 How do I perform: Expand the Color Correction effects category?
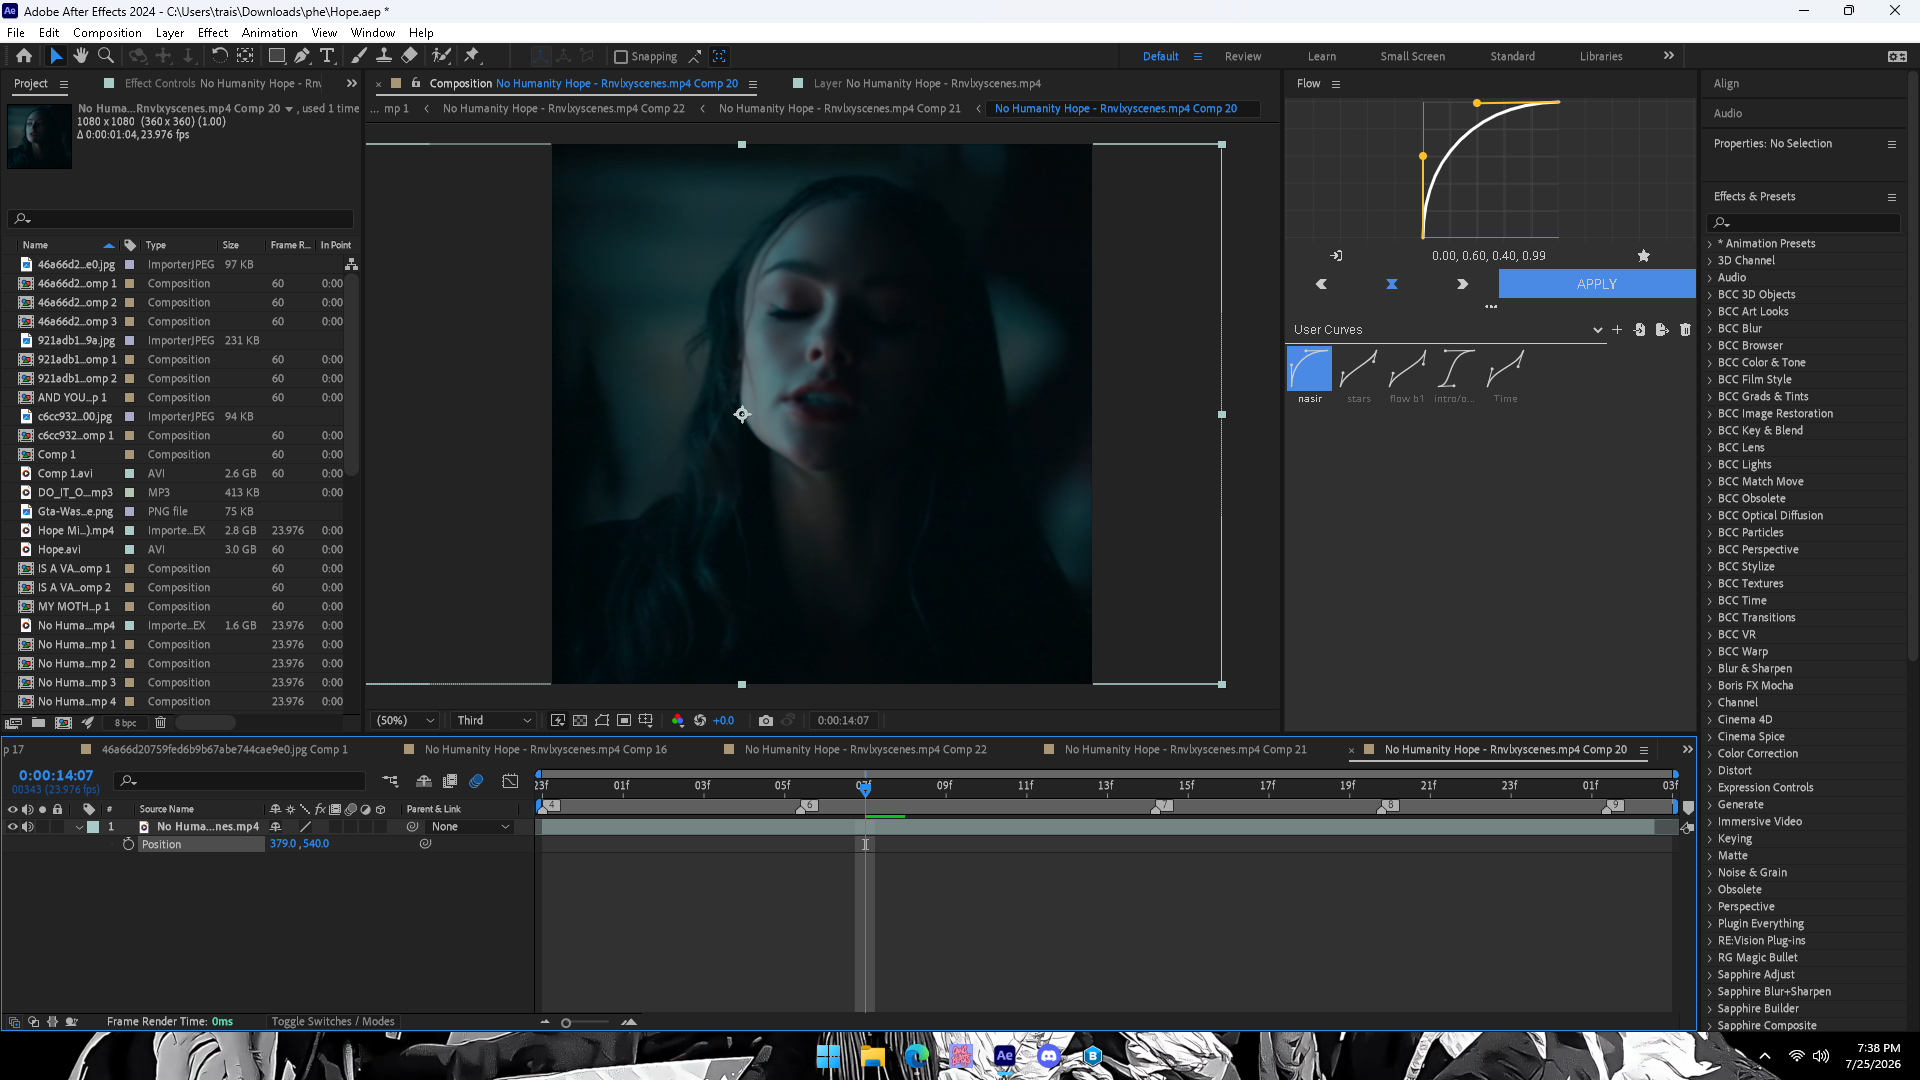click(x=1709, y=754)
